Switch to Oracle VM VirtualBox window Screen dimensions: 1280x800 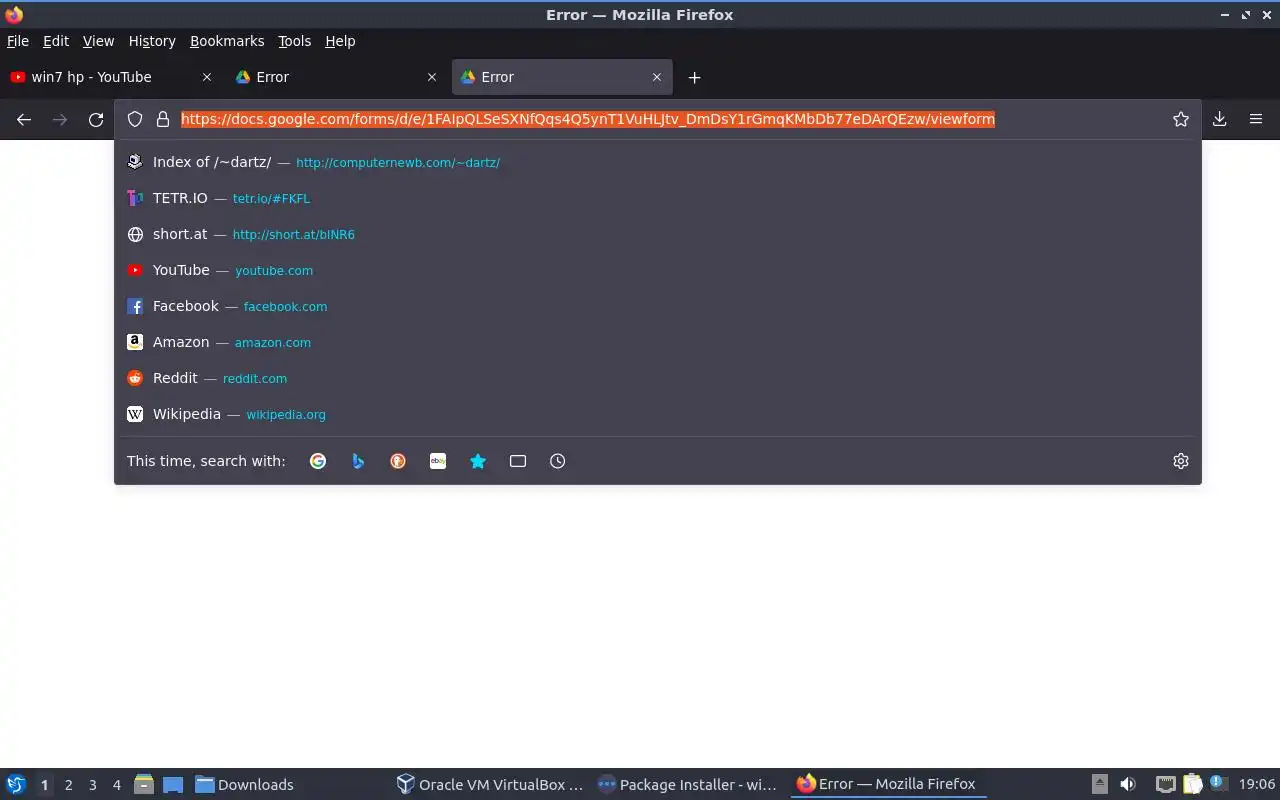coord(490,785)
